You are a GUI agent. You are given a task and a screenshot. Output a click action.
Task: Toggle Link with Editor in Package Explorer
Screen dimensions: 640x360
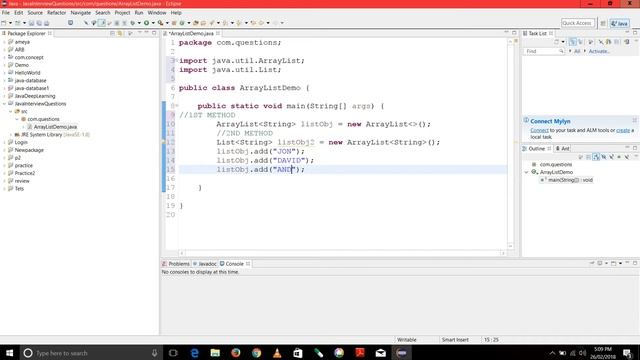click(x=120, y=33)
